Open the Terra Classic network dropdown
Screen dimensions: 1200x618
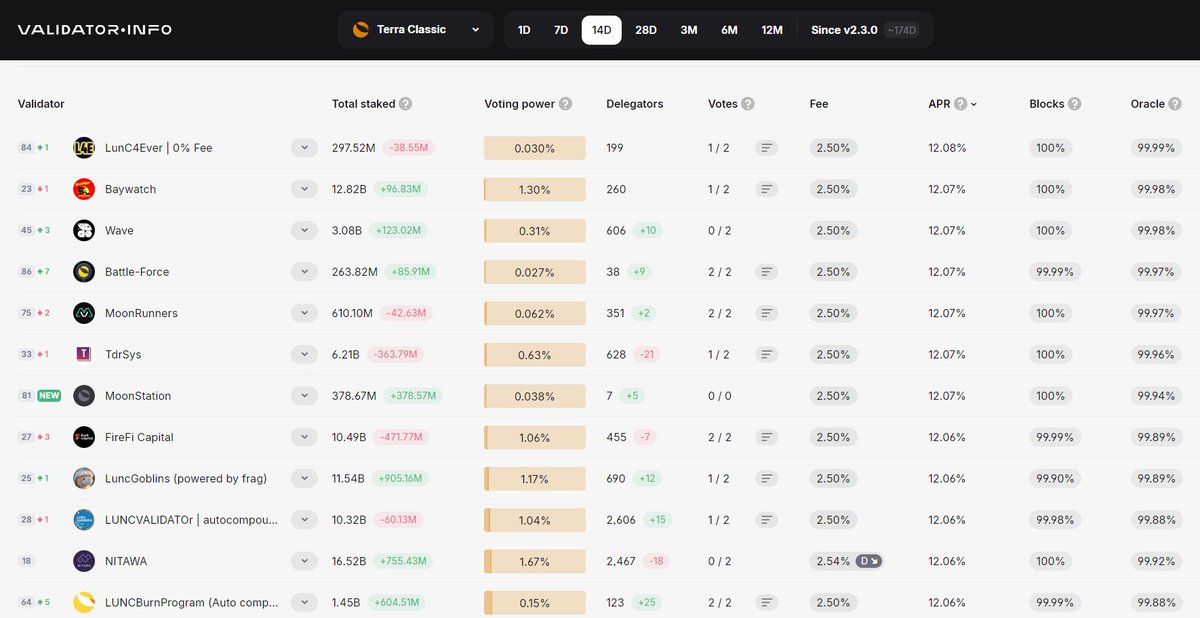415,30
